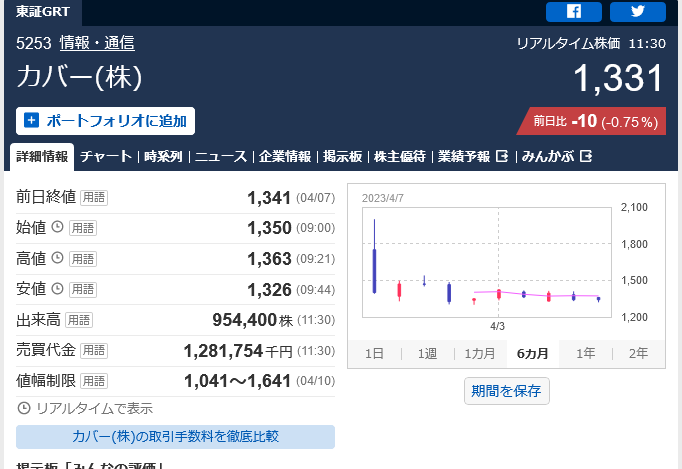This screenshot has width=682, height=469.
Task: Click the volume value 954,400株
Action: click(x=252, y=320)
